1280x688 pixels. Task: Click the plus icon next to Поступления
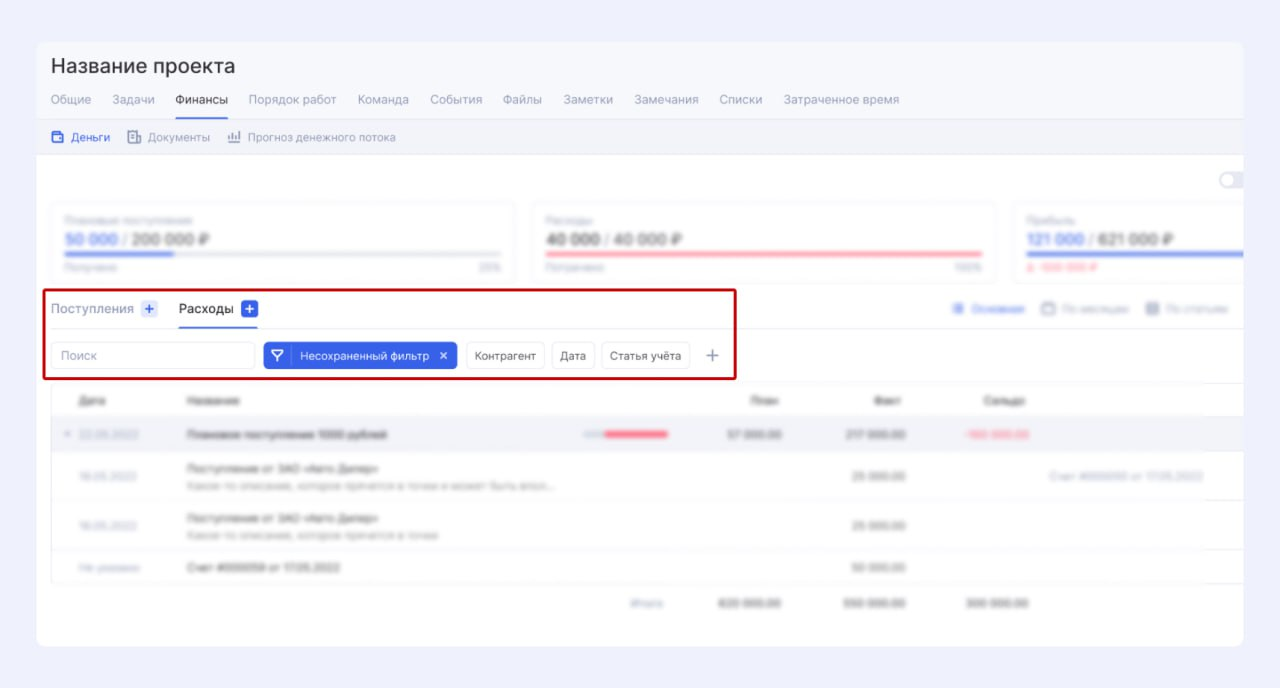click(149, 309)
